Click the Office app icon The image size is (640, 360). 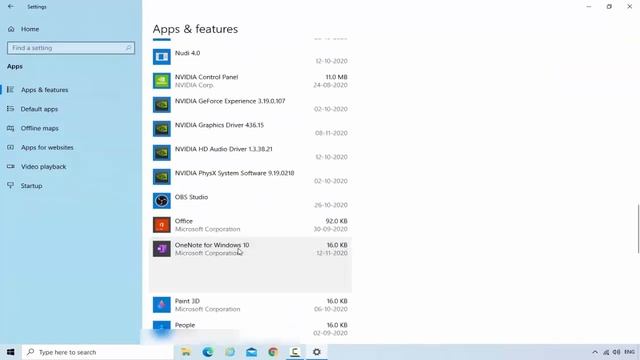pyautogui.click(x=162, y=225)
